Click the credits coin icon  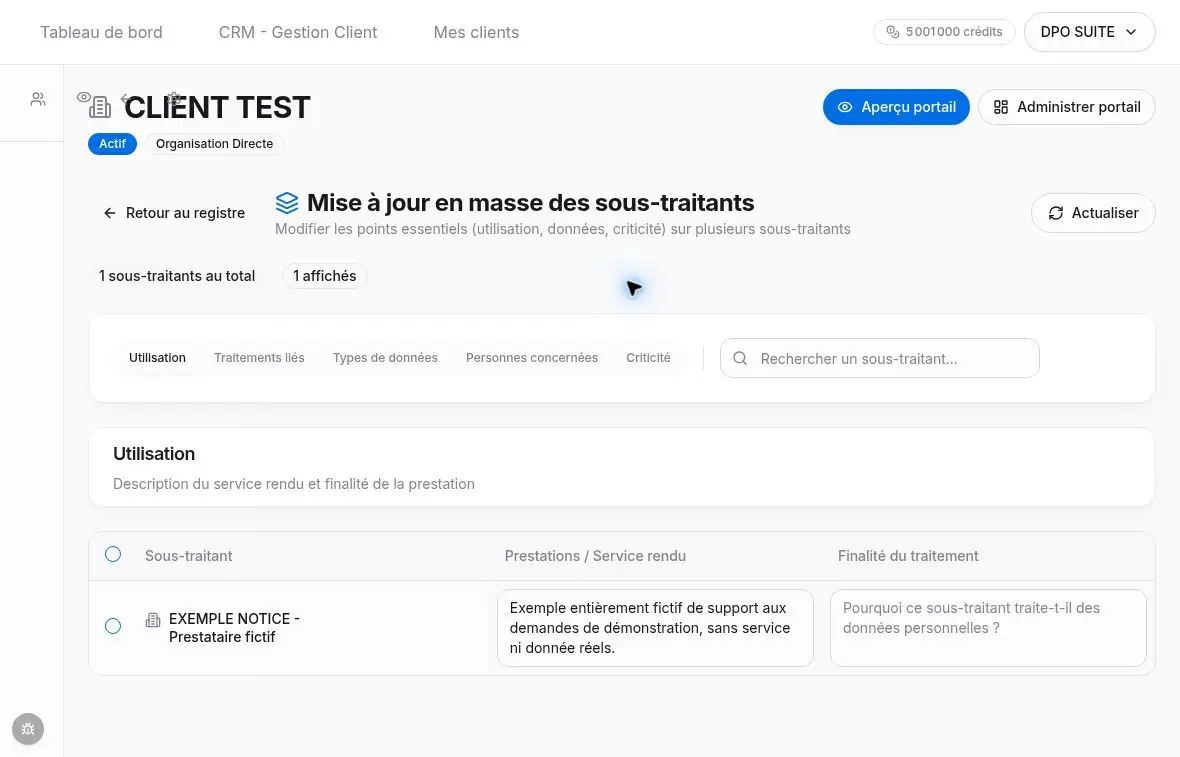(893, 32)
